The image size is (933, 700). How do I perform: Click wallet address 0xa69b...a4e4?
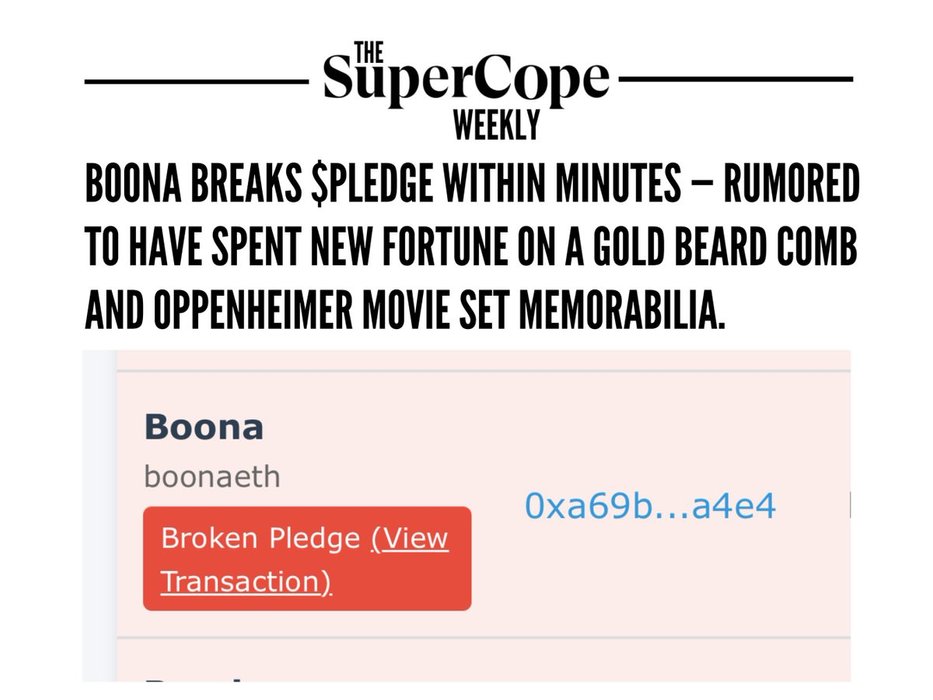click(650, 506)
